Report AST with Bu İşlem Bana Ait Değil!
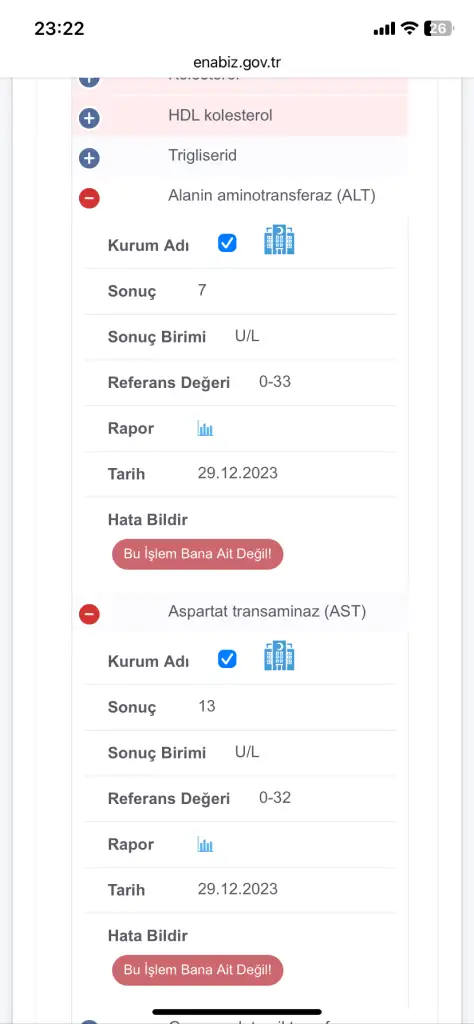Image resolution: width=474 pixels, height=1024 pixels. tap(198, 970)
